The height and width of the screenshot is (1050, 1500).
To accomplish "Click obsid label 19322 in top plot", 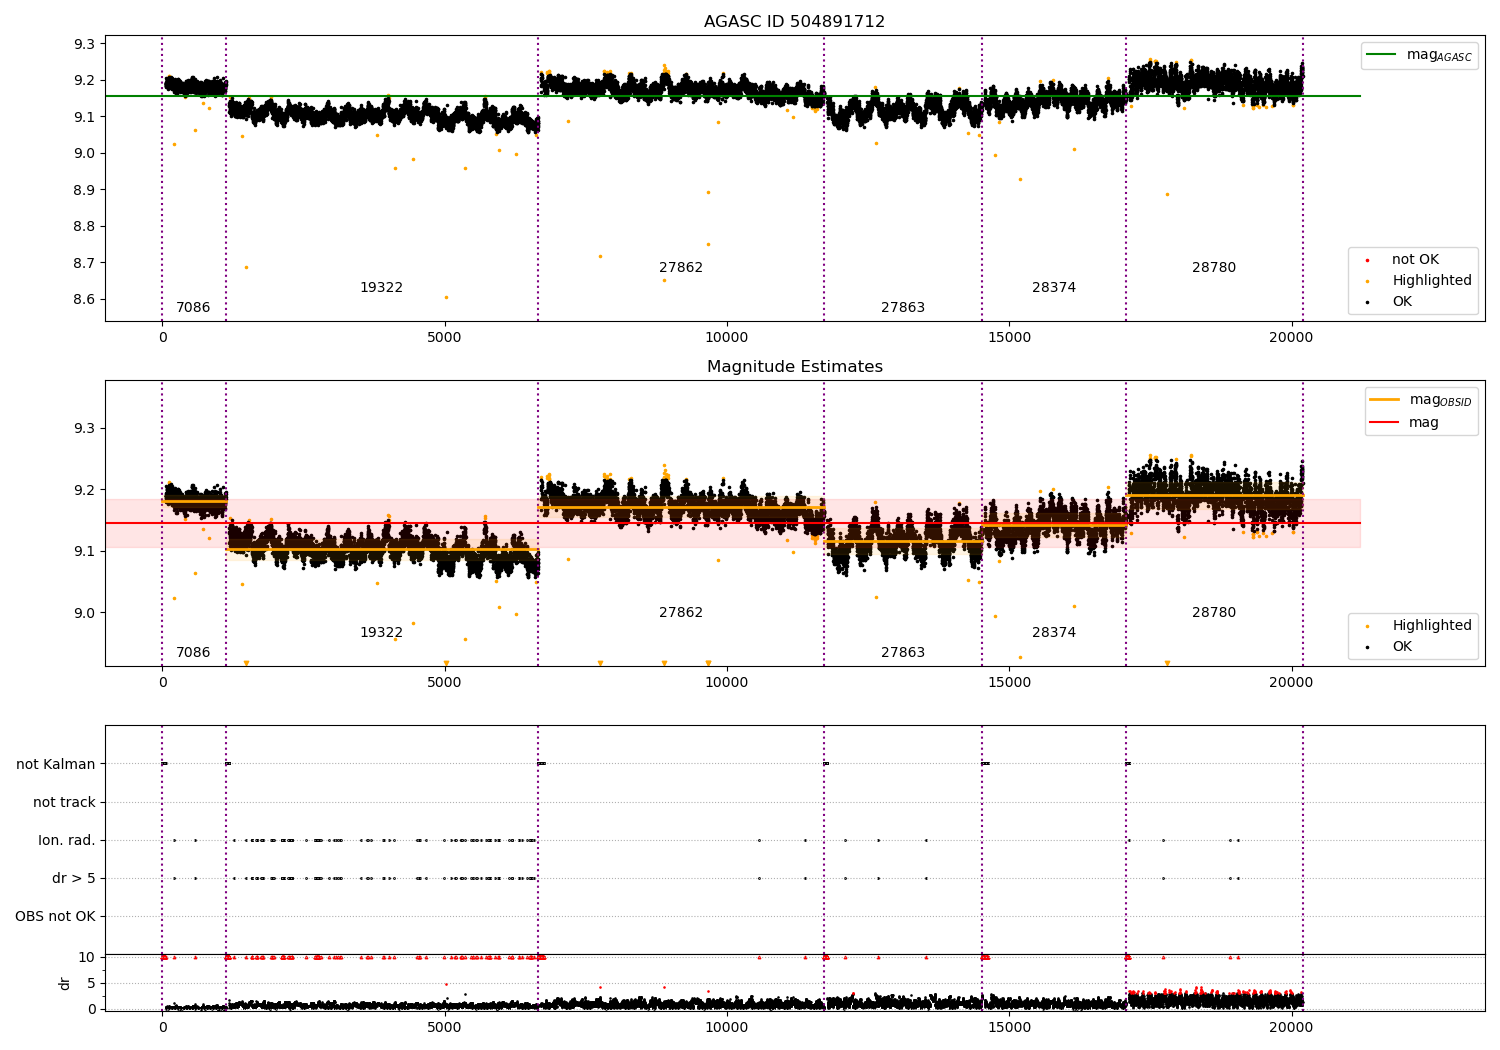I will coord(381,288).
